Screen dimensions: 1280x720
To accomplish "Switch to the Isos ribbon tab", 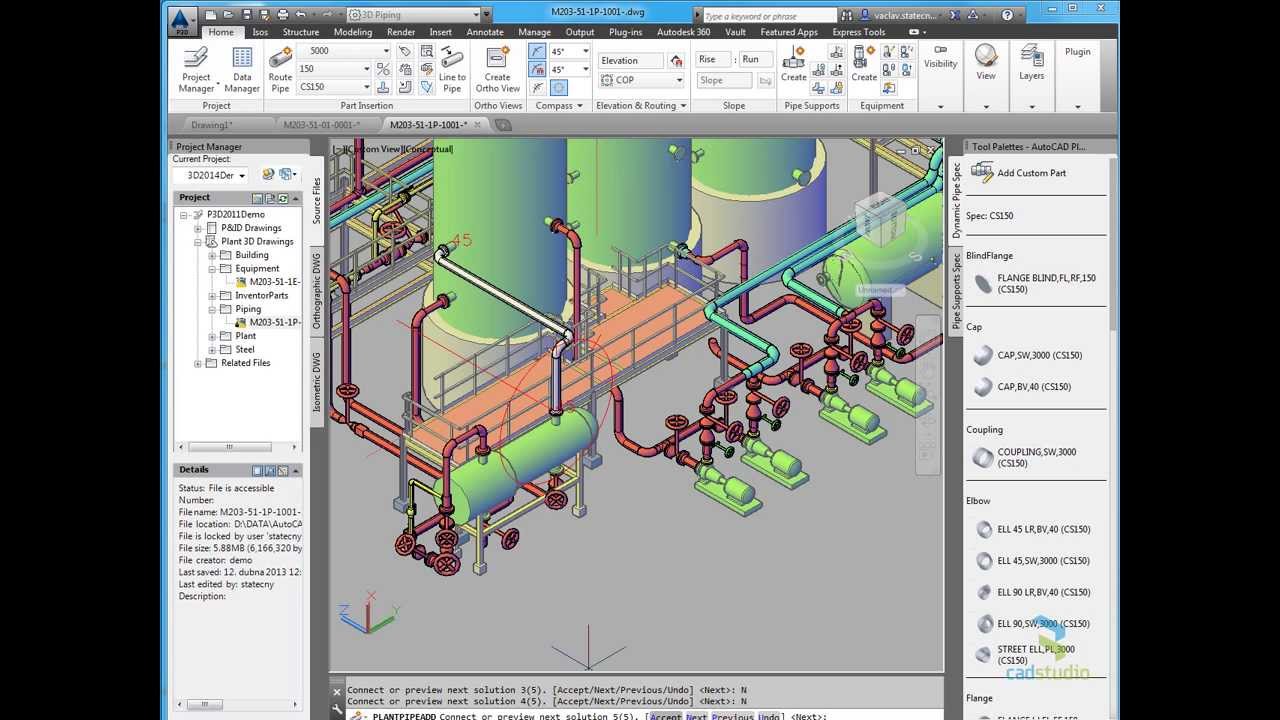I will [260, 32].
